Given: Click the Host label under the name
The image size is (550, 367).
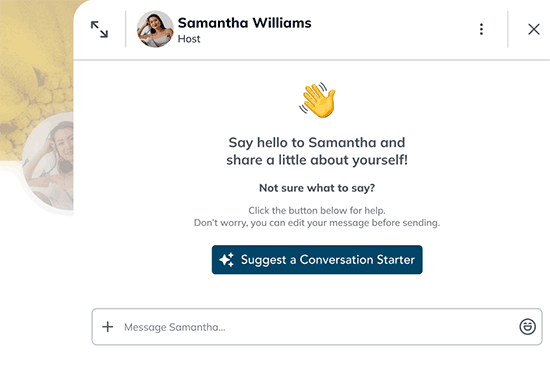Looking at the screenshot, I should pyautogui.click(x=189, y=39).
